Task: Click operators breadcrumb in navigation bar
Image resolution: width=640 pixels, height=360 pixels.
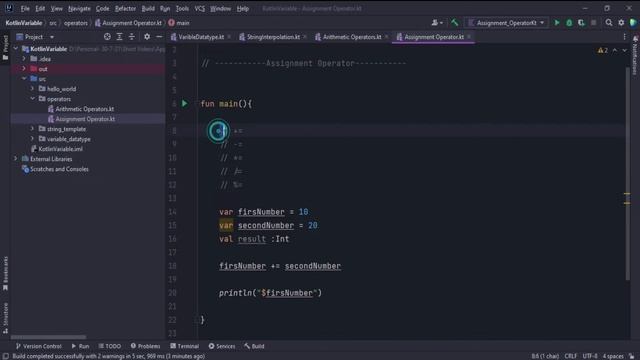Action: tap(76, 23)
